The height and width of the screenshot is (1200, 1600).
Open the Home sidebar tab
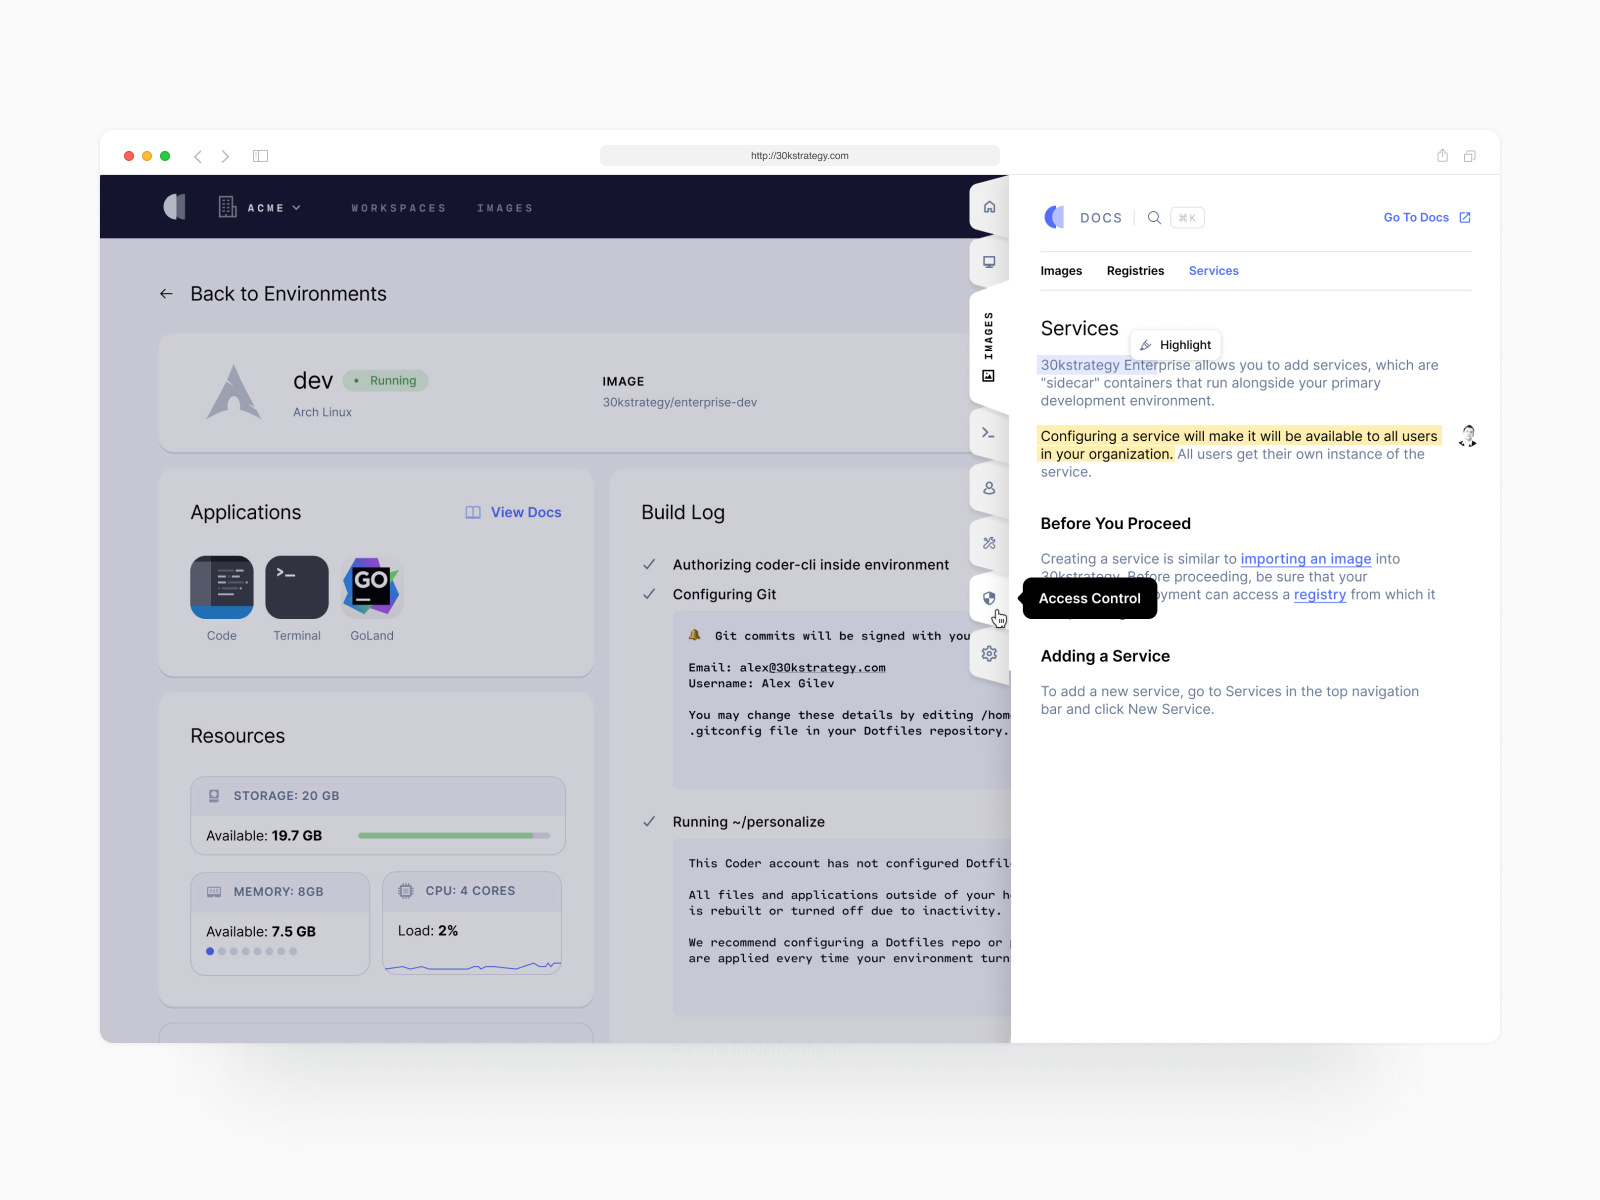(x=989, y=206)
